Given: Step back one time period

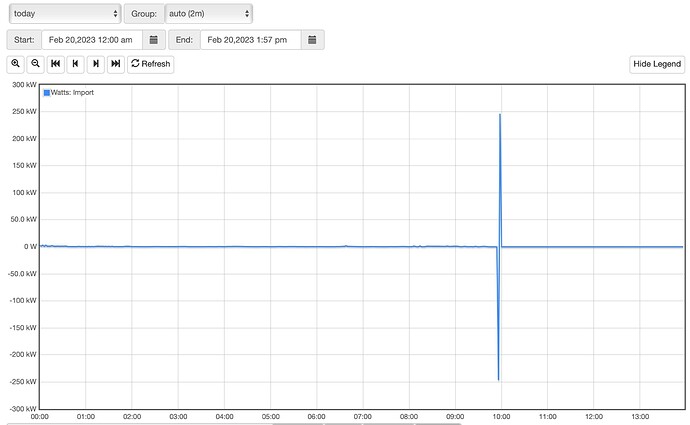Looking at the screenshot, I should tap(76, 64).
